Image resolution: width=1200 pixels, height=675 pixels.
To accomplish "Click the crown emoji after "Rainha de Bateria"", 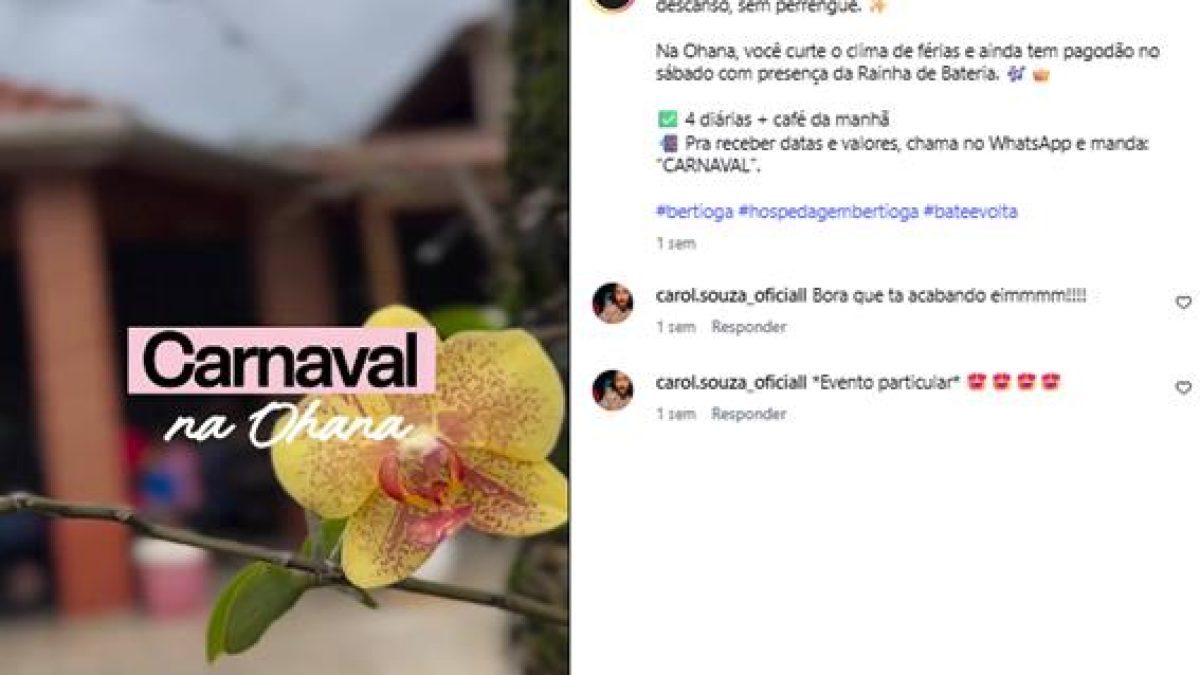I will point(1040,74).
